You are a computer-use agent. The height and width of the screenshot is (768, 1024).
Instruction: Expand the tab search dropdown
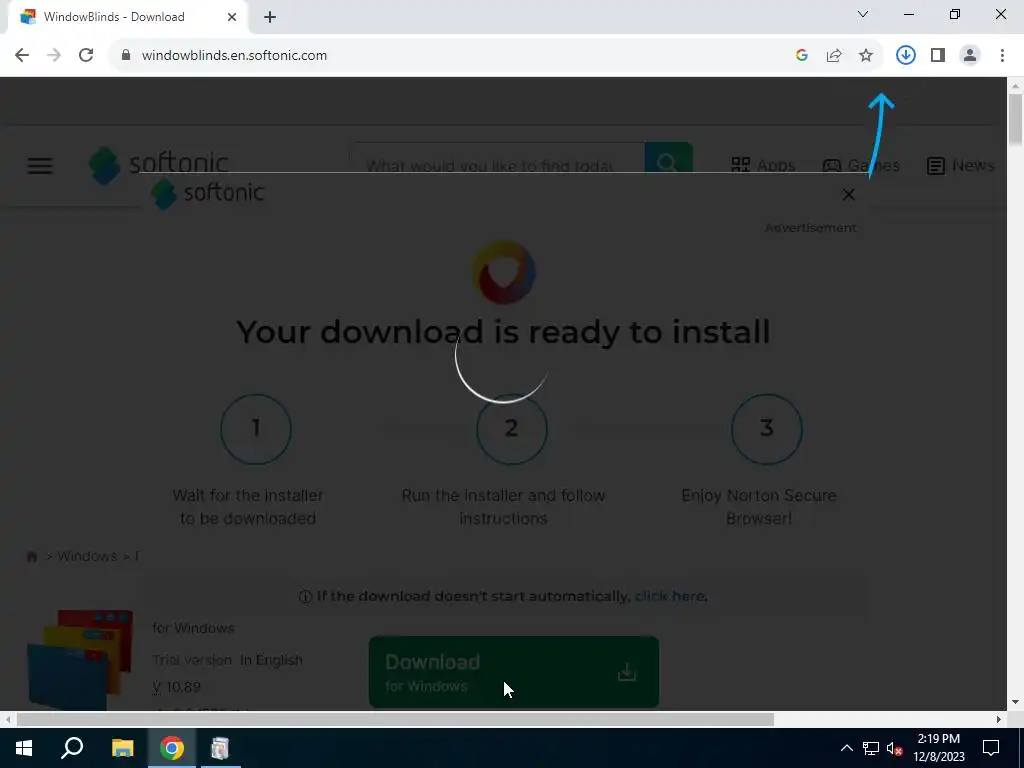(x=863, y=14)
